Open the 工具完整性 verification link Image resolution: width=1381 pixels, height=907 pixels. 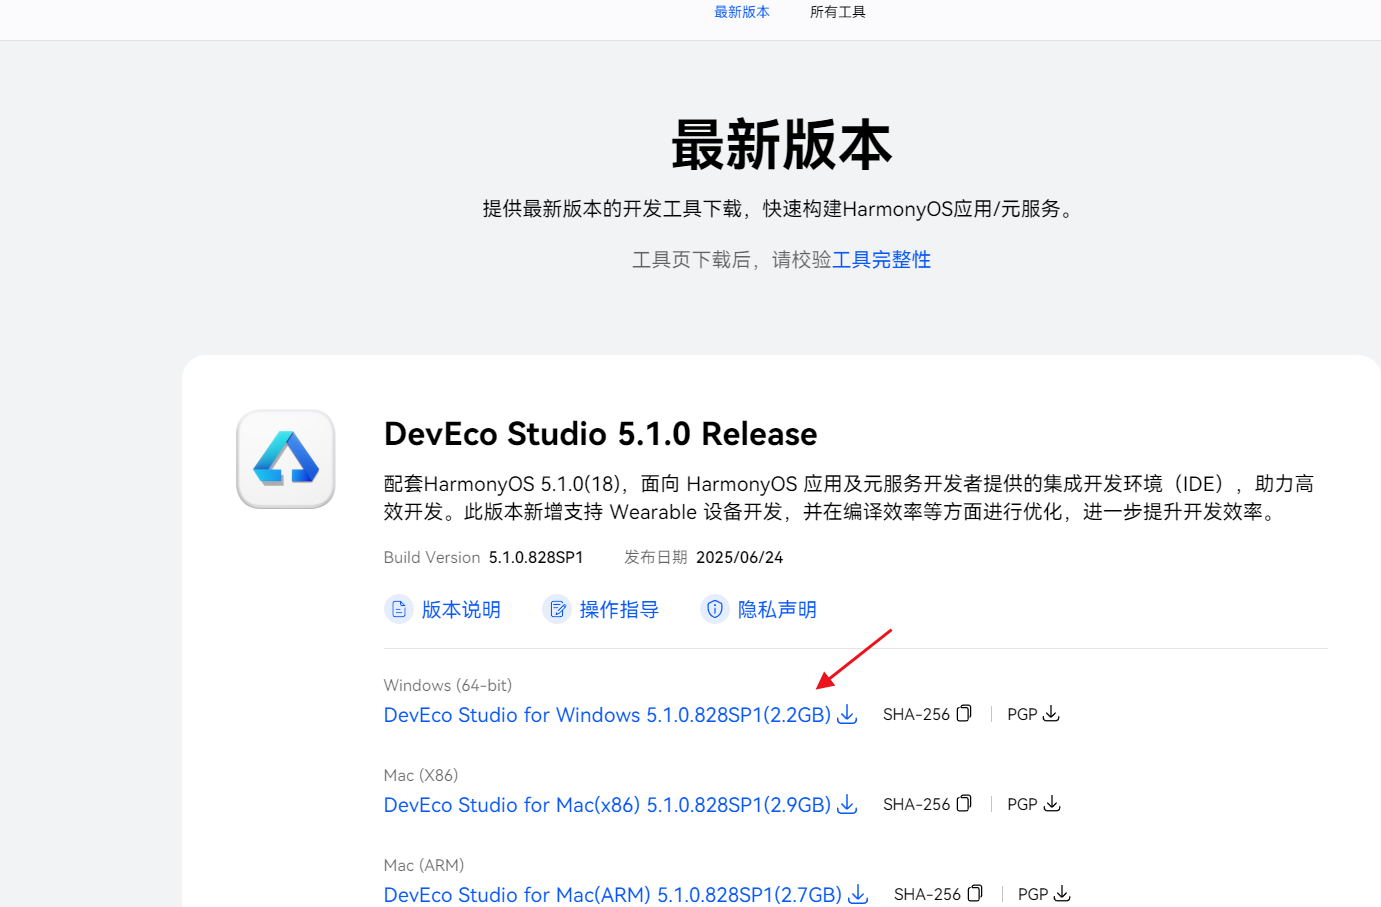881,260
